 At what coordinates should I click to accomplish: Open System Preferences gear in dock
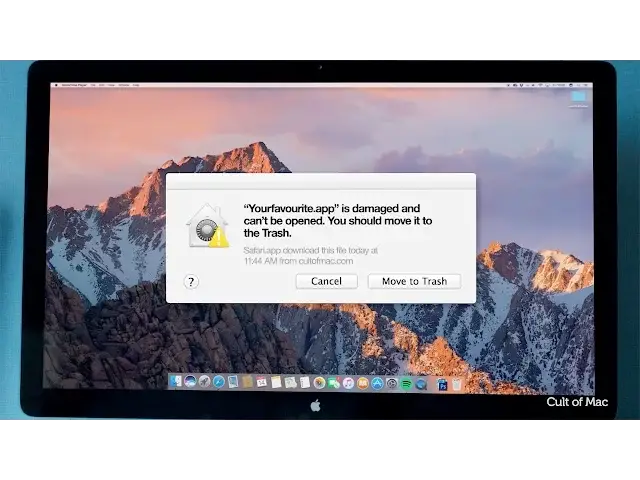[x=392, y=383]
